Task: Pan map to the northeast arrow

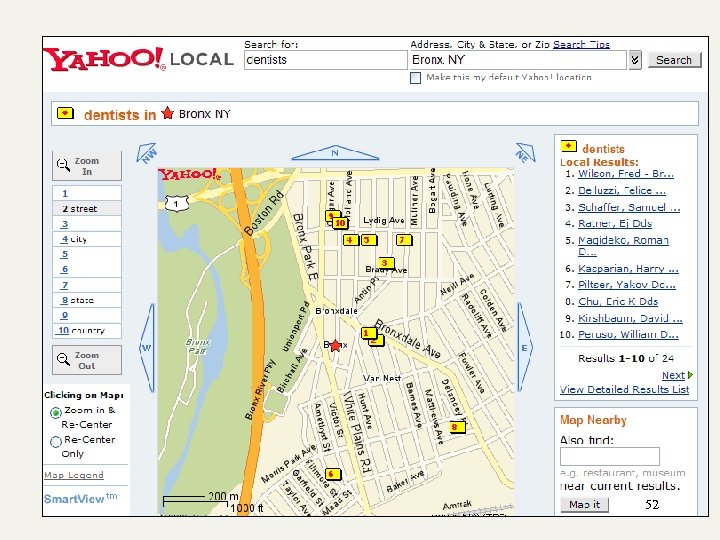Action: point(525,153)
